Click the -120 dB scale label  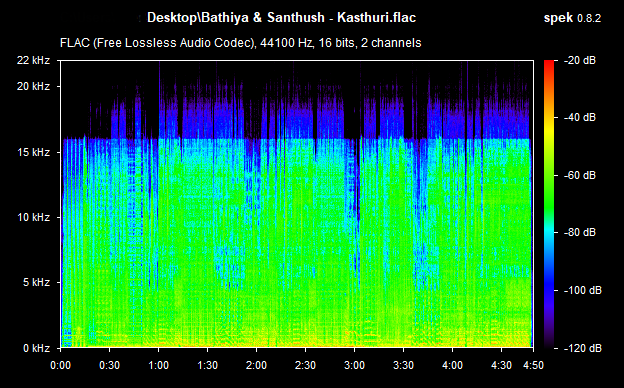coord(583,348)
